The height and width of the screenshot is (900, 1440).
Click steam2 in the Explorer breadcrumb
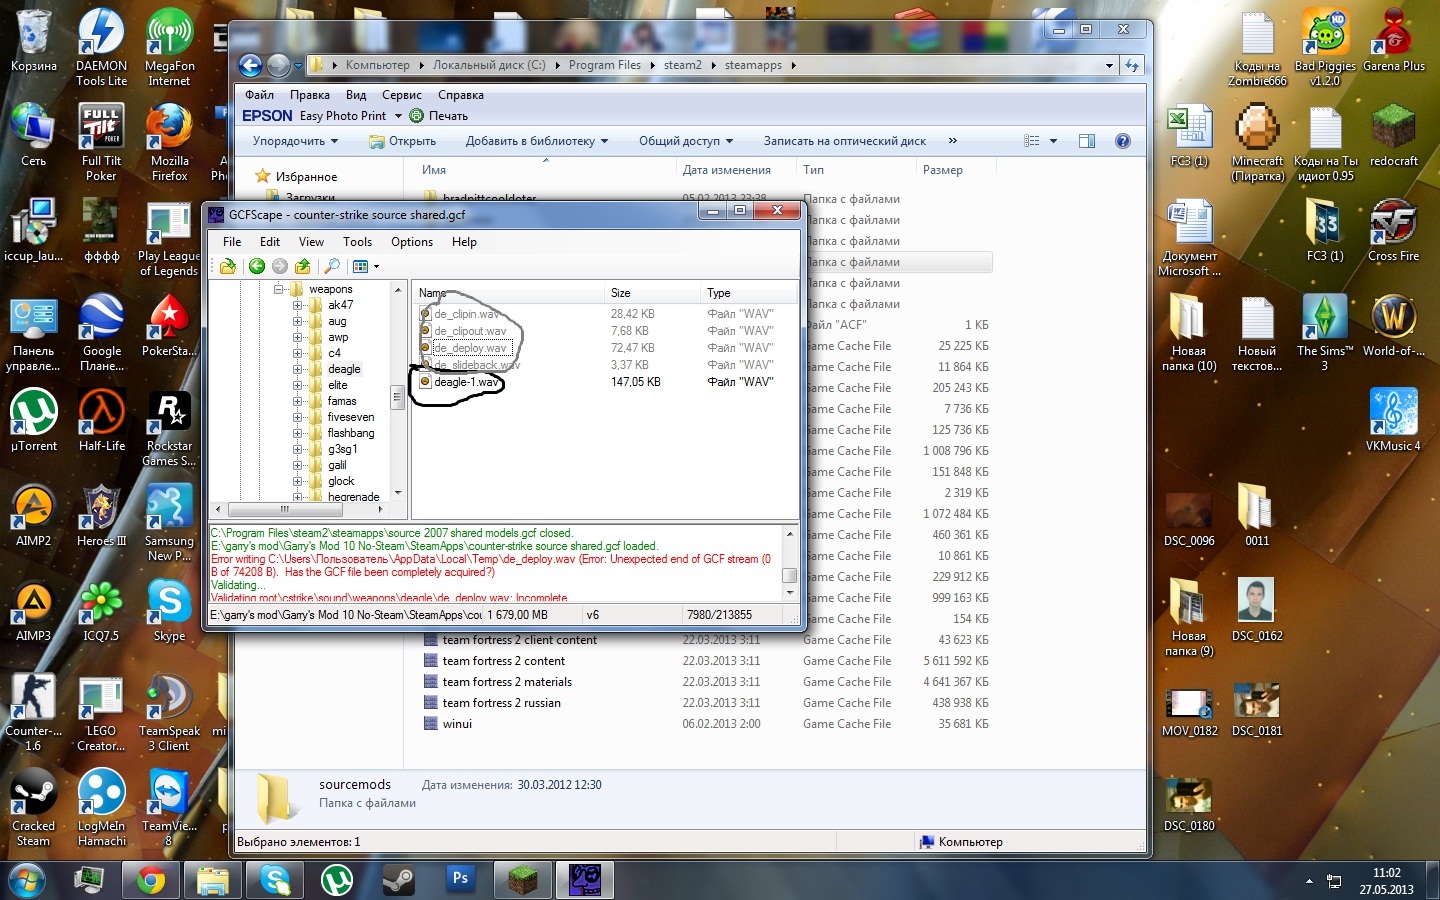(x=682, y=65)
